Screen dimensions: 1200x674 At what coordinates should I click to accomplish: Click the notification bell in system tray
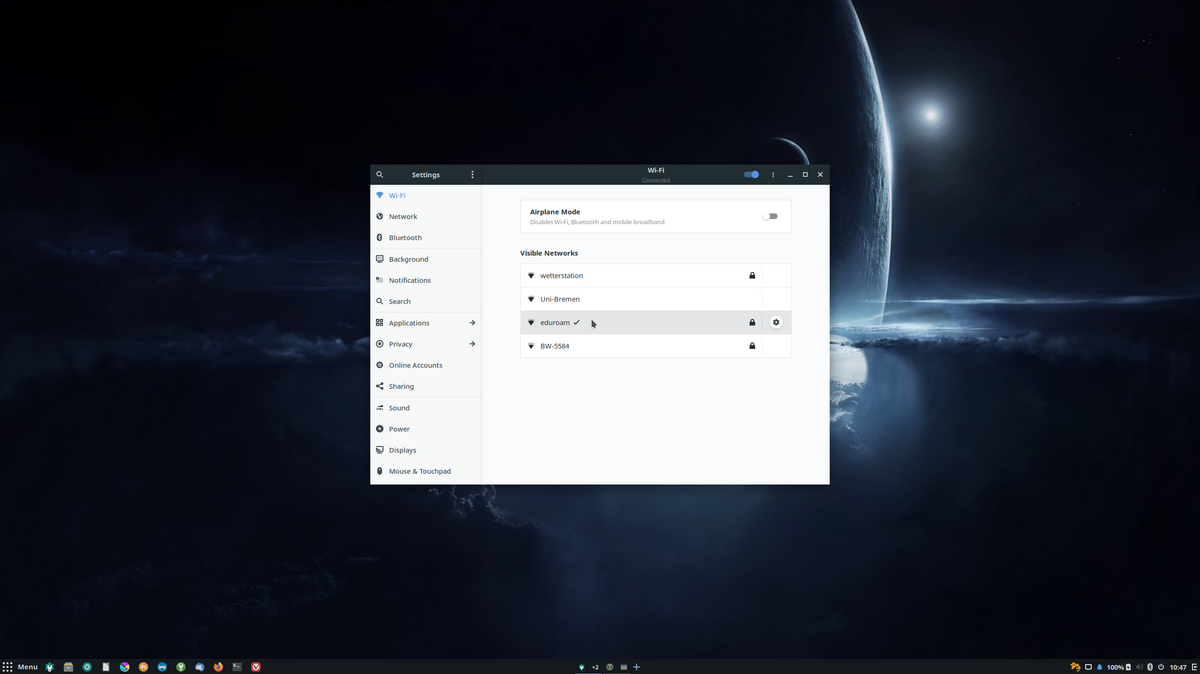[x=1100, y=667]
